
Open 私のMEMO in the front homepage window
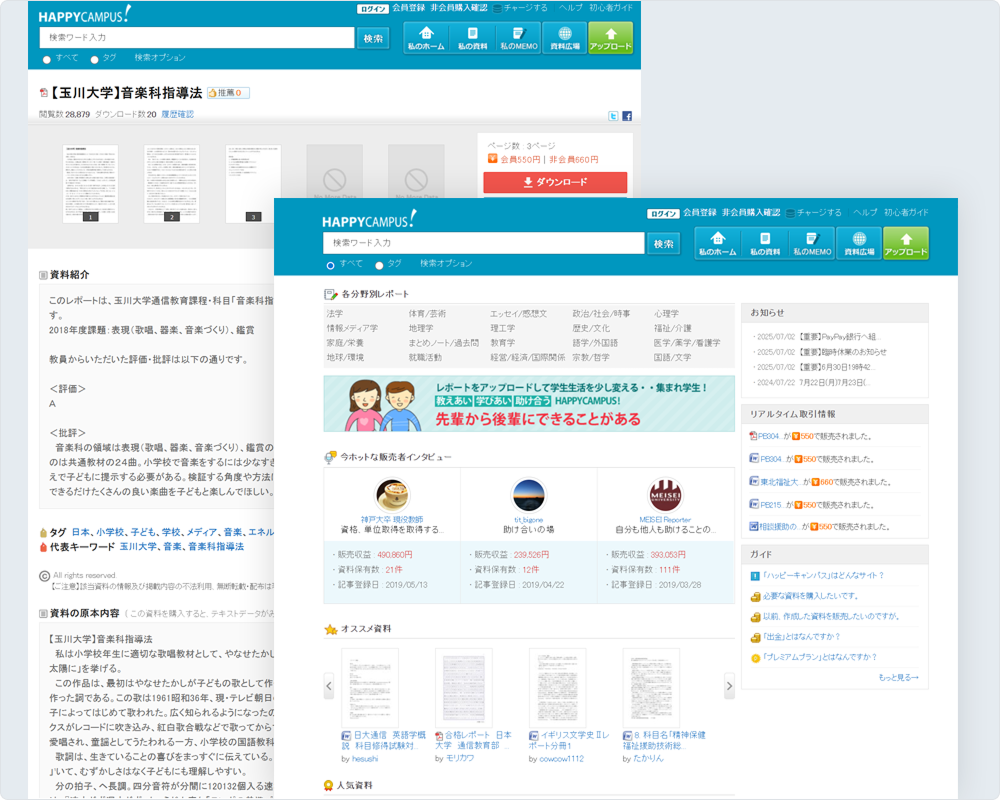pyautogui.click(x=812, y=243)
